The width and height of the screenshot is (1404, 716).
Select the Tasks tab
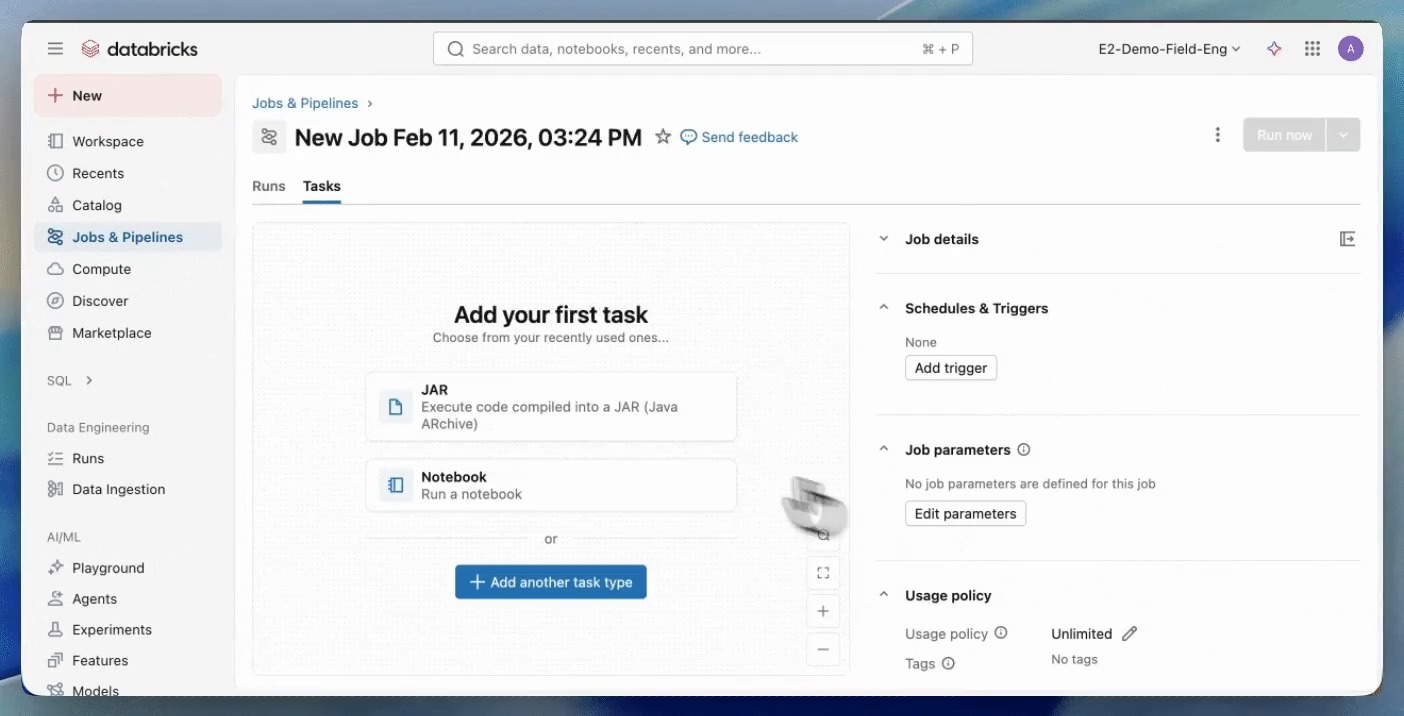[322, 186]
